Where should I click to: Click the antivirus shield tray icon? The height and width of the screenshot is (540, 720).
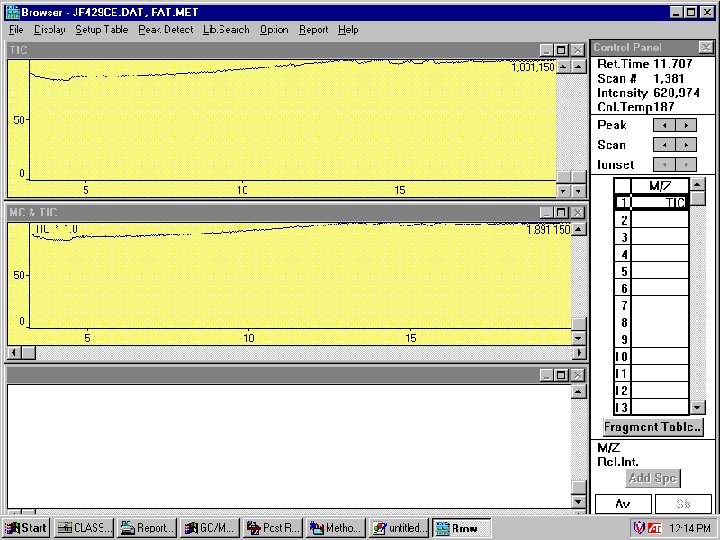(639, 528)
